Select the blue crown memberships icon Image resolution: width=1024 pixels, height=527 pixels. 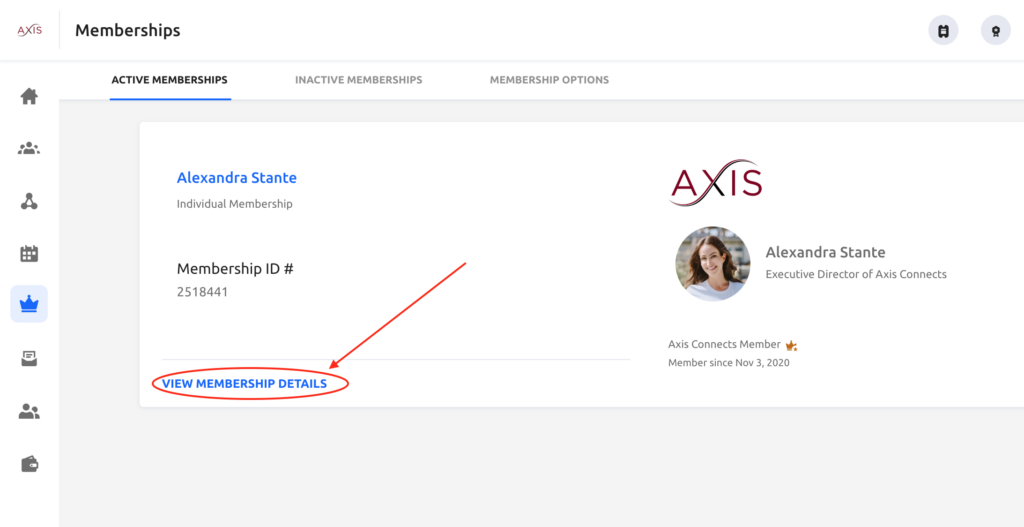29,304
